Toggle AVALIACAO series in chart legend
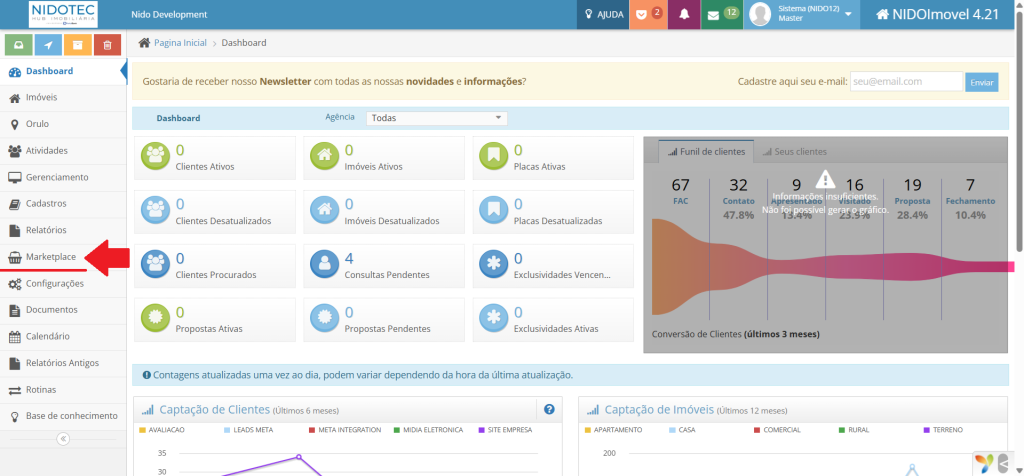 point(164,430)
